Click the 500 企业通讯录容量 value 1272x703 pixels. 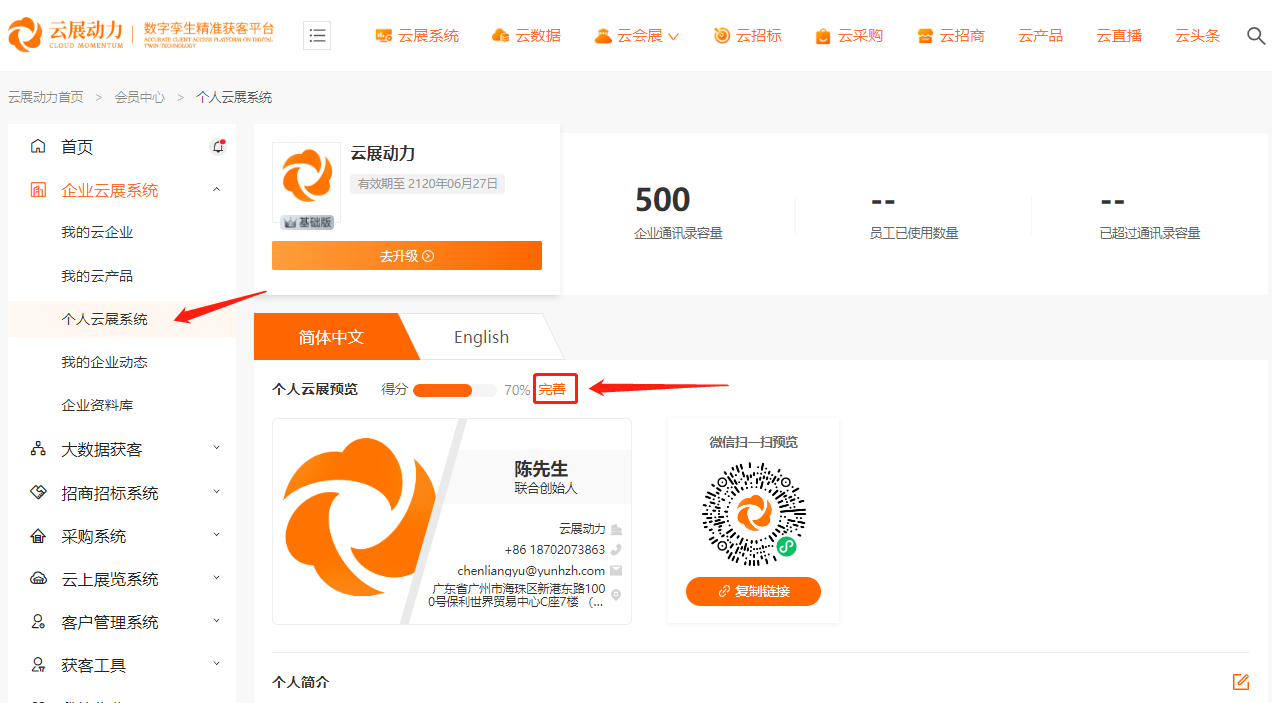(x=663, y=200)
